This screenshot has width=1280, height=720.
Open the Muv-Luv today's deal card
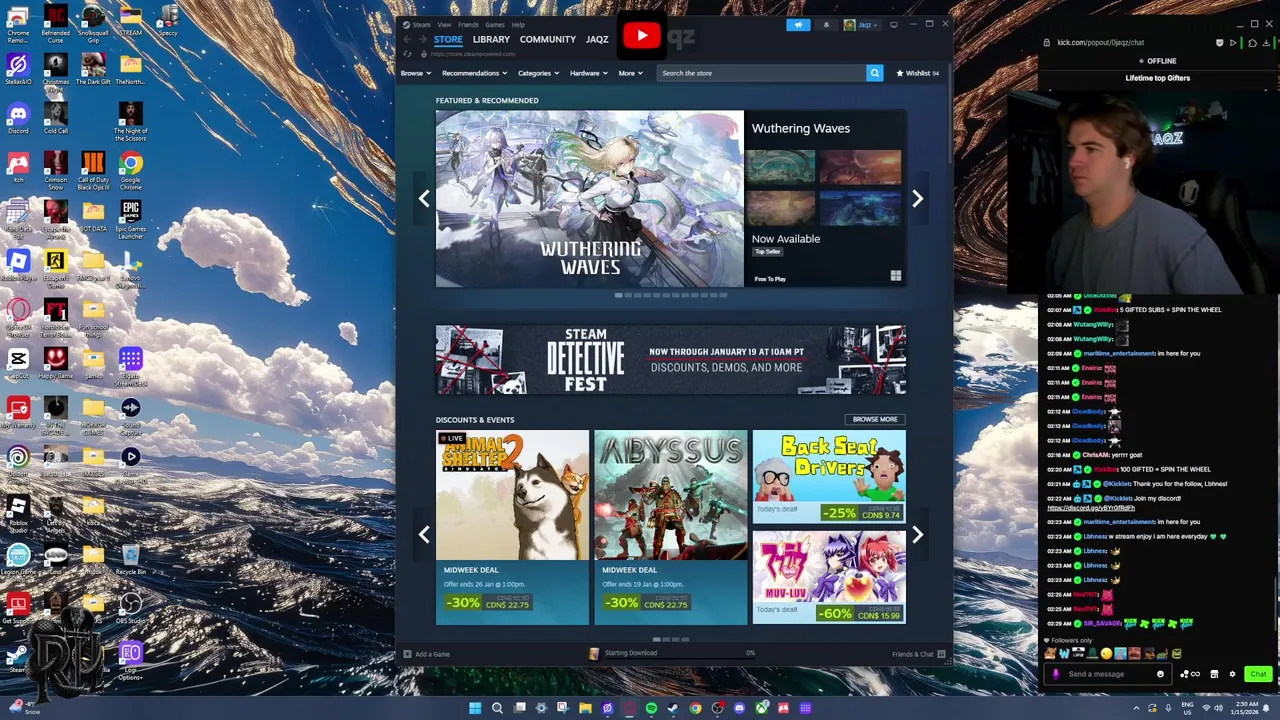(829, 577)
